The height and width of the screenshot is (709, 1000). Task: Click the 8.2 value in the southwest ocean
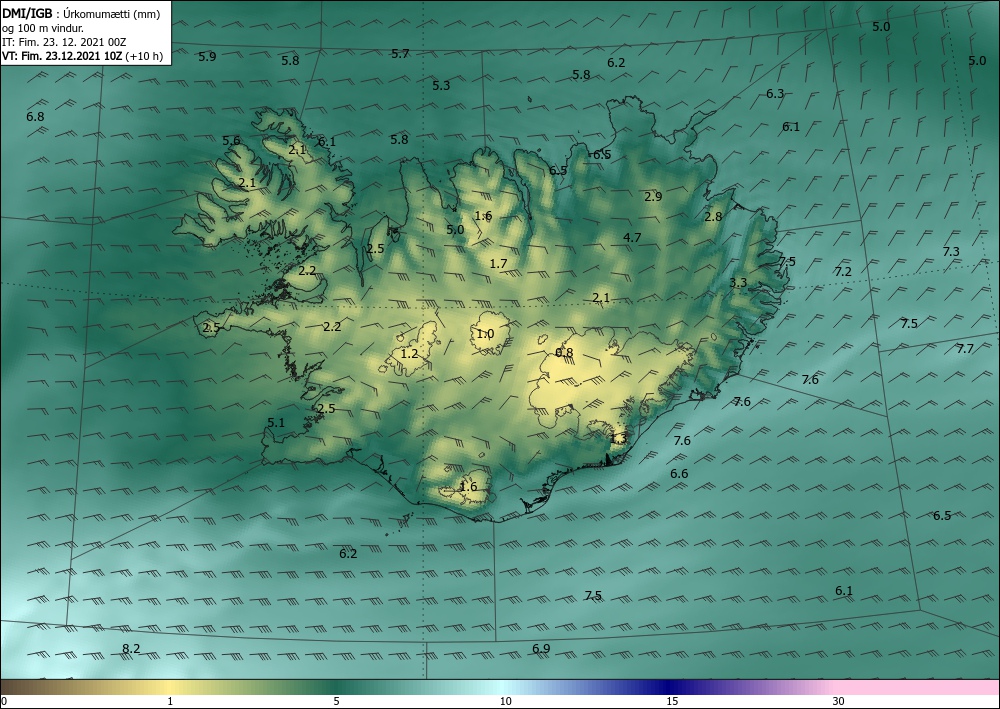[x=131, y=649]
